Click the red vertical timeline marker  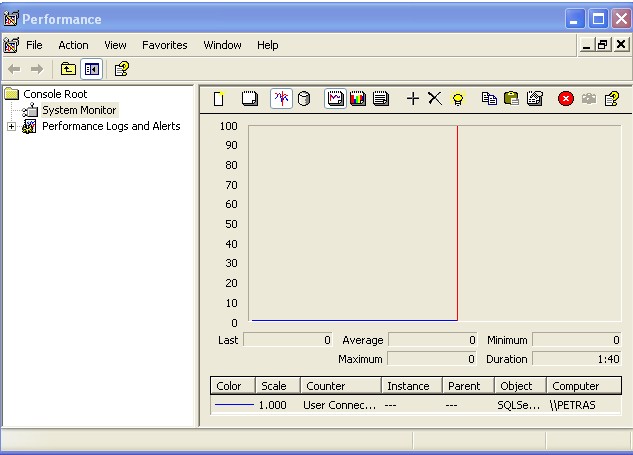(x=457, y=223)
